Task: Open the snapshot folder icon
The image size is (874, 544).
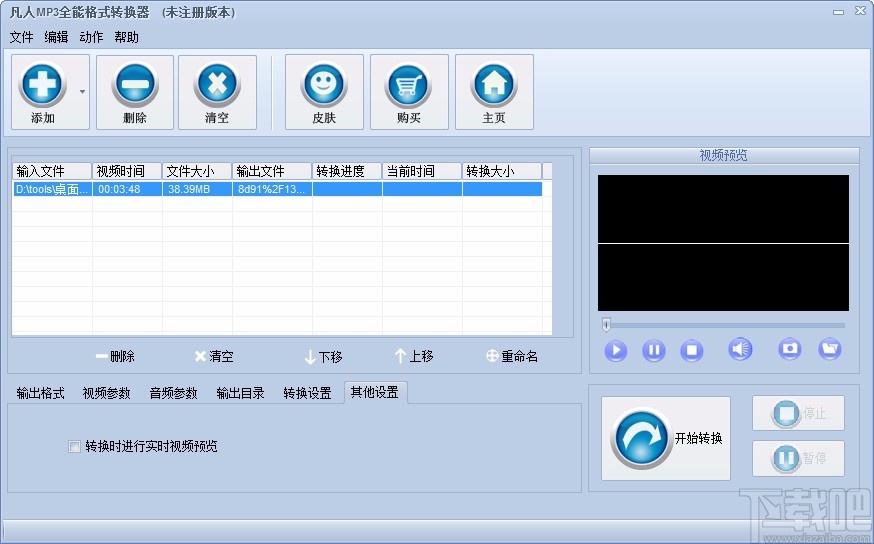Action: [x=830, y=349]
